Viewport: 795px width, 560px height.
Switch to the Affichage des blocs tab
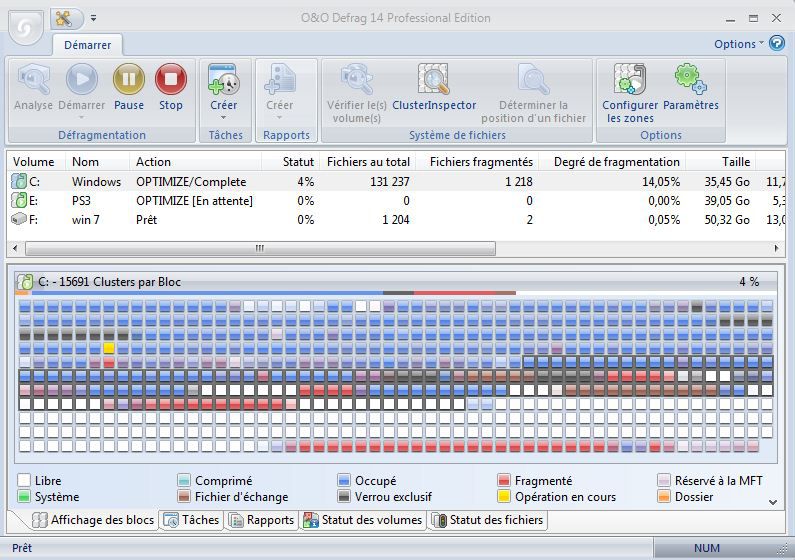click(x=93, y=520)
